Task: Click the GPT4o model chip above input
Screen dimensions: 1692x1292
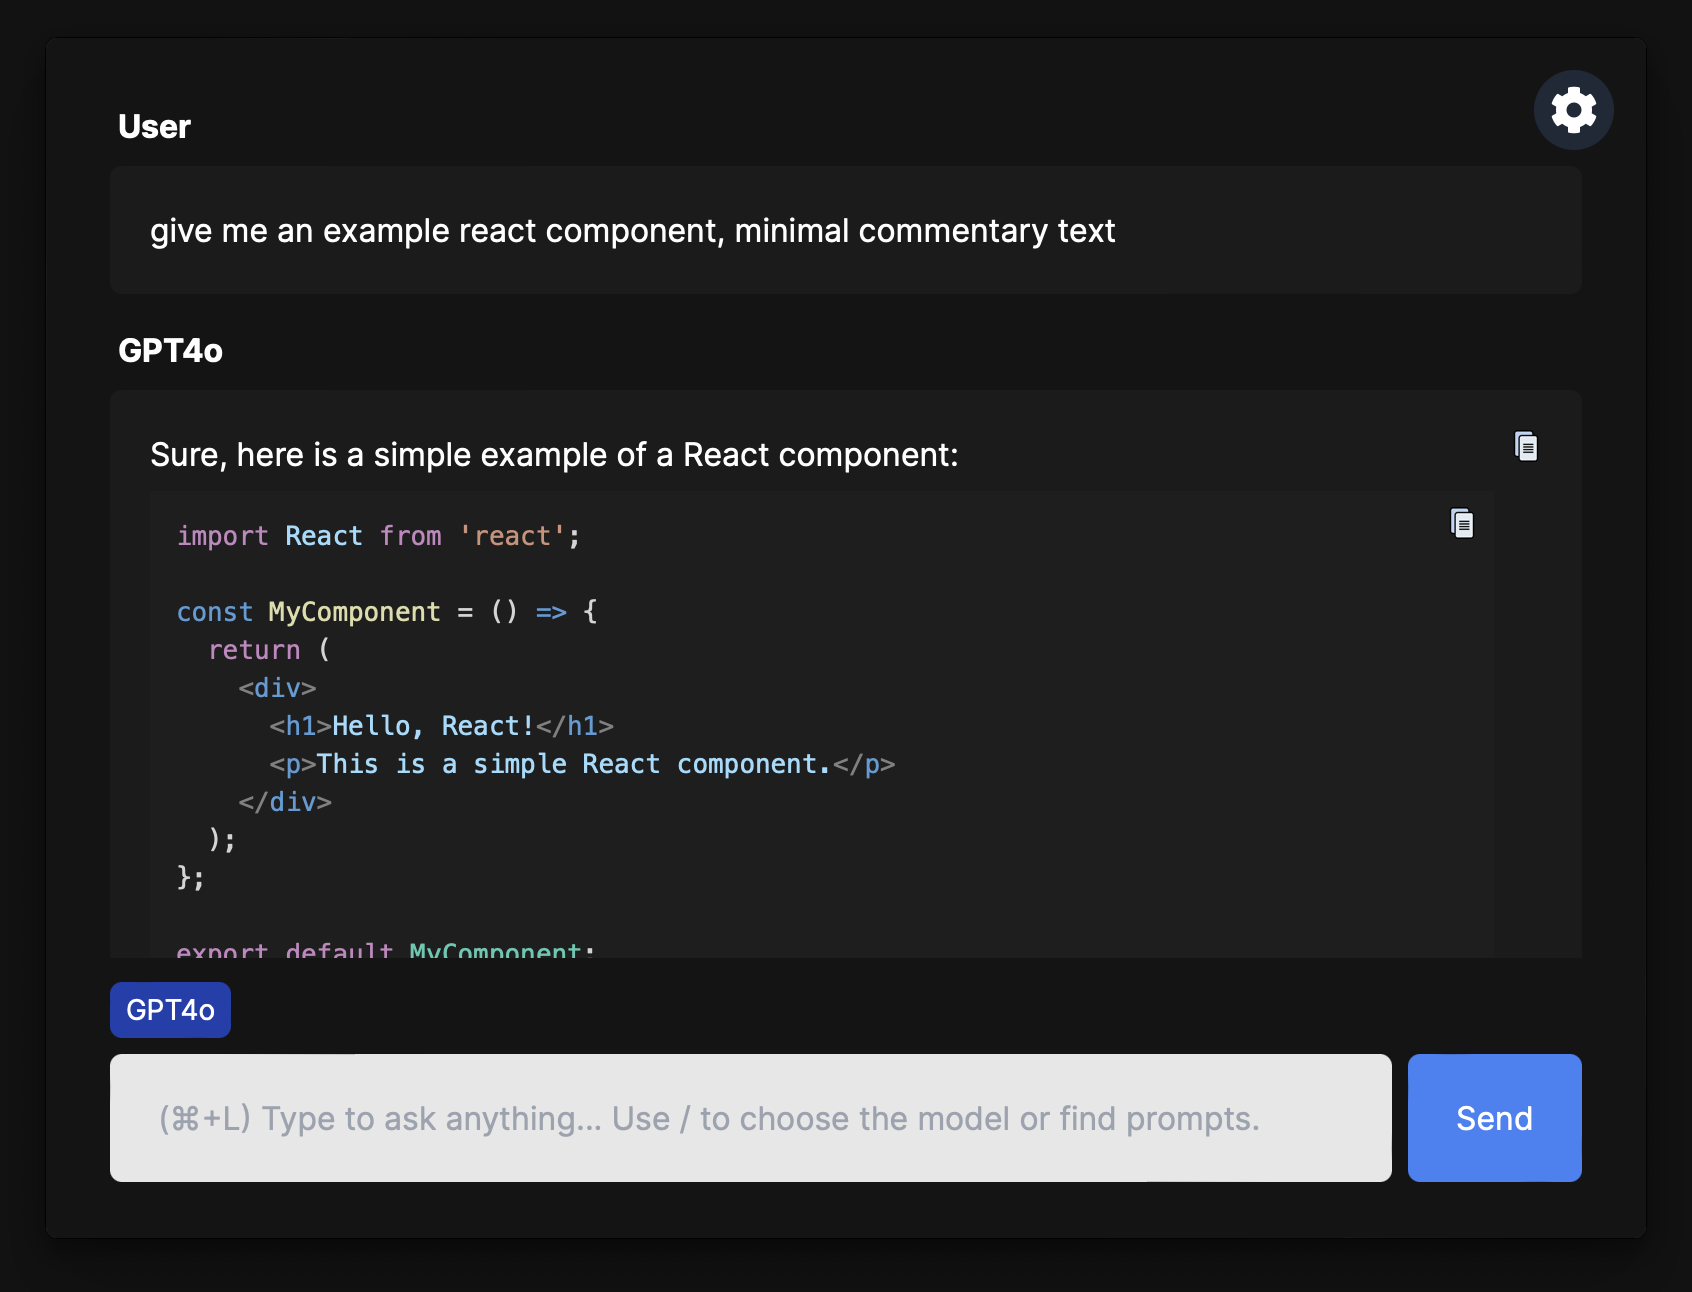Action: 170,1010
